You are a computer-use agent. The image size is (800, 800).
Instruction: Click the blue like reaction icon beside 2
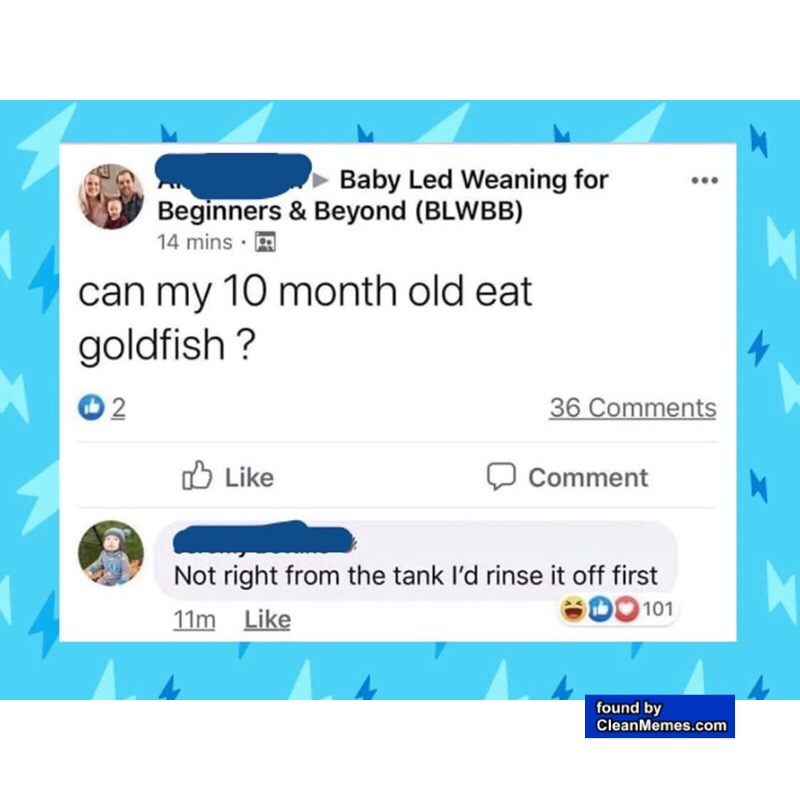coord(91,407)
